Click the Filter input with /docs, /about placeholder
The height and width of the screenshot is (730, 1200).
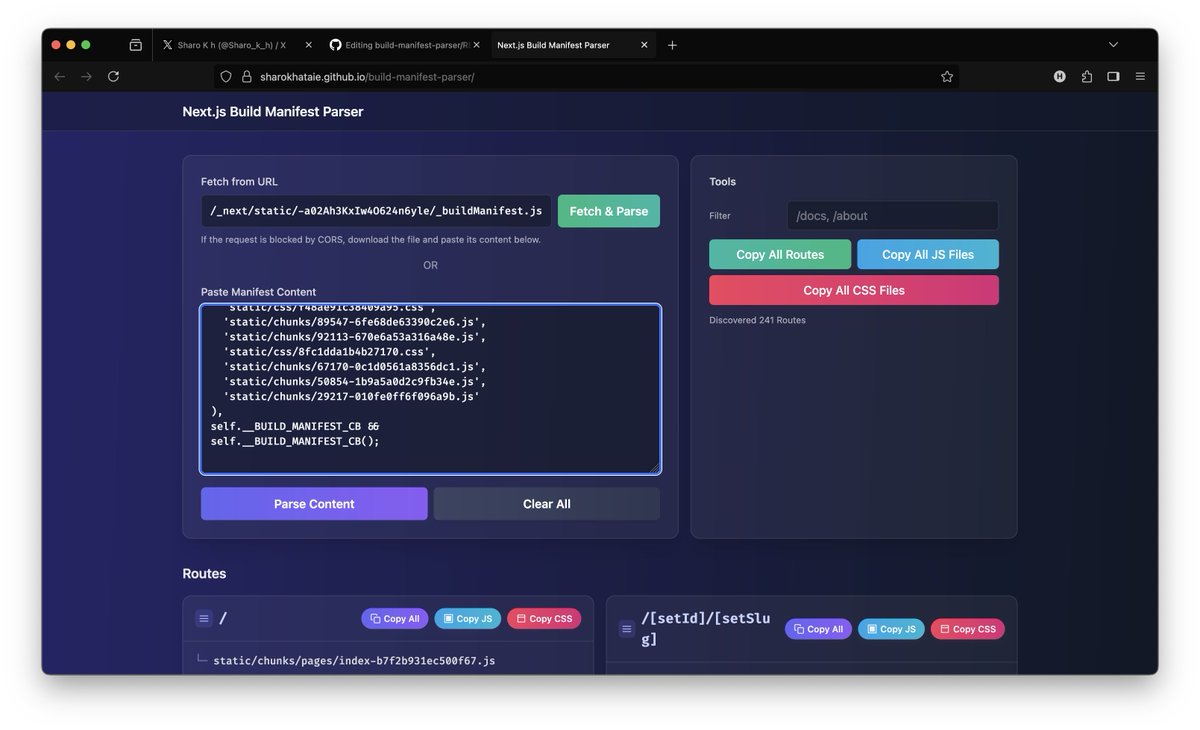(x=893, y=216)
